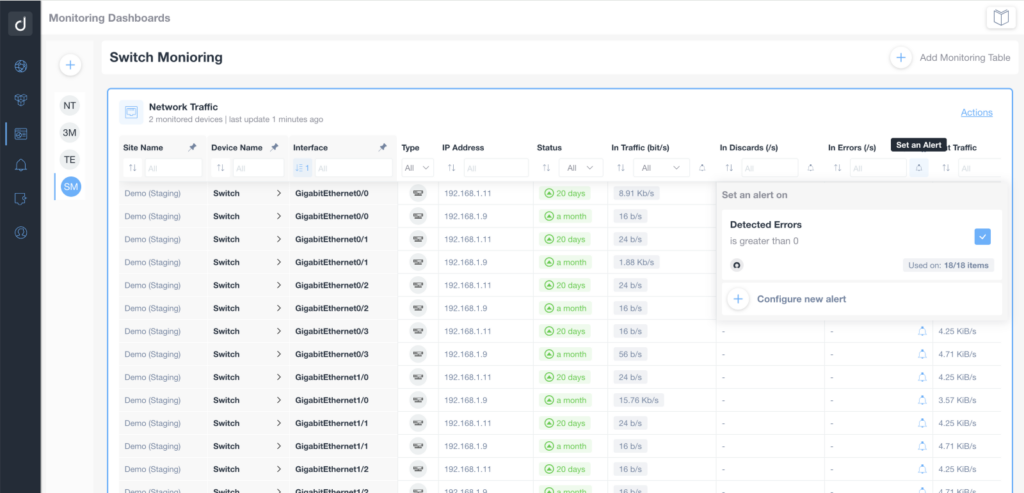Open the globe network icon in the sidebar
This screenshot has width=1024, height=493.
[20, 65]
